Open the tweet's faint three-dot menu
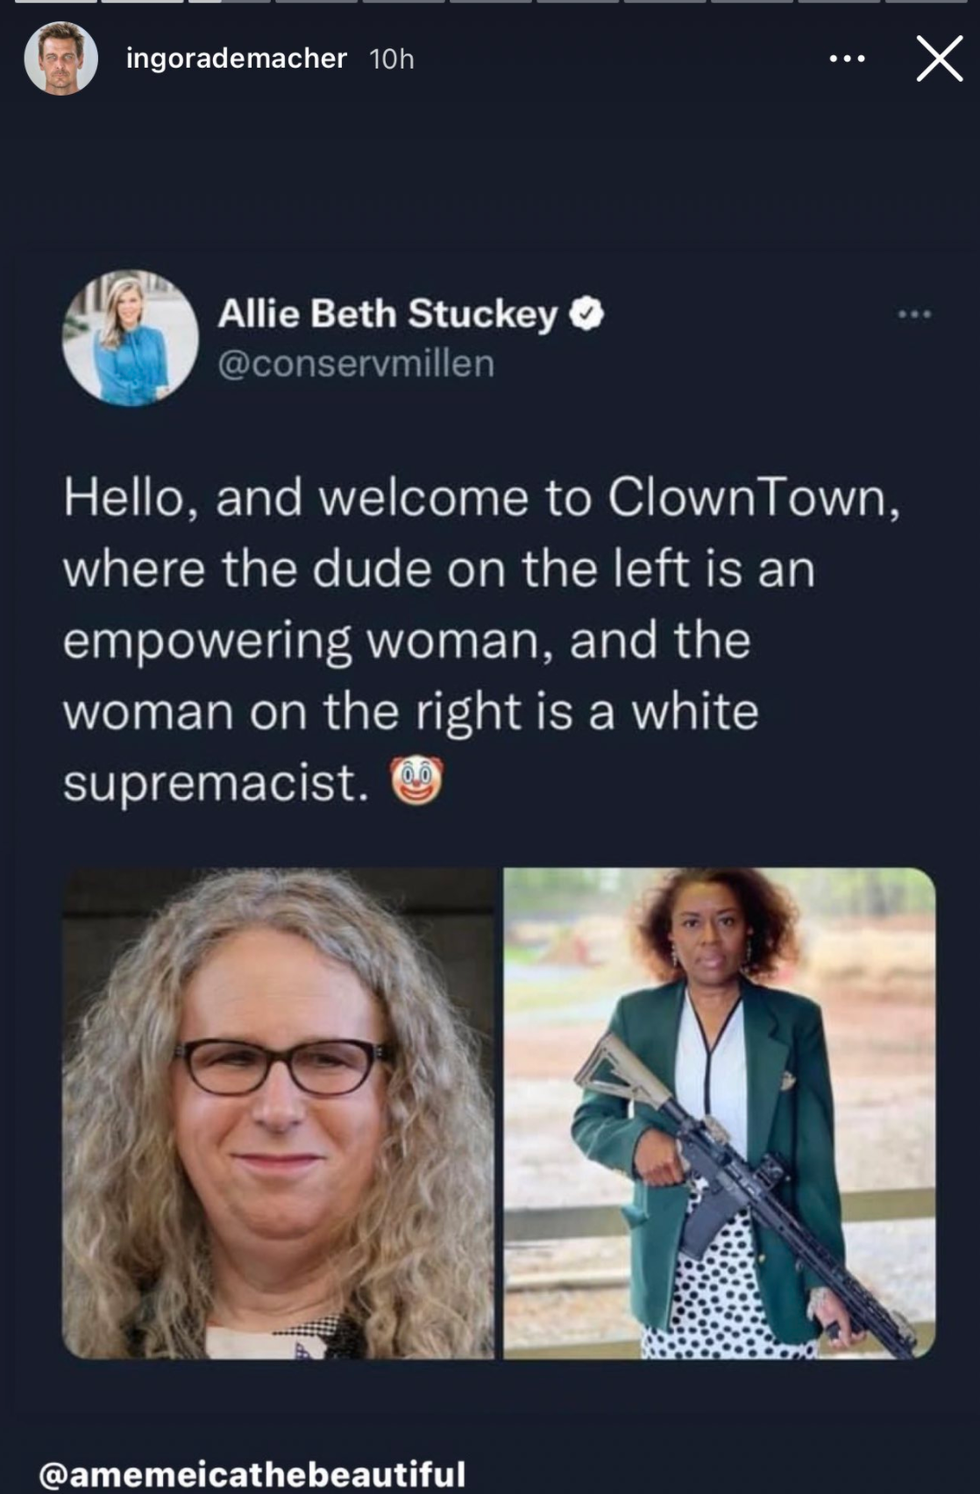This screenshot has height=1494, width=980. tap(914, 314)
